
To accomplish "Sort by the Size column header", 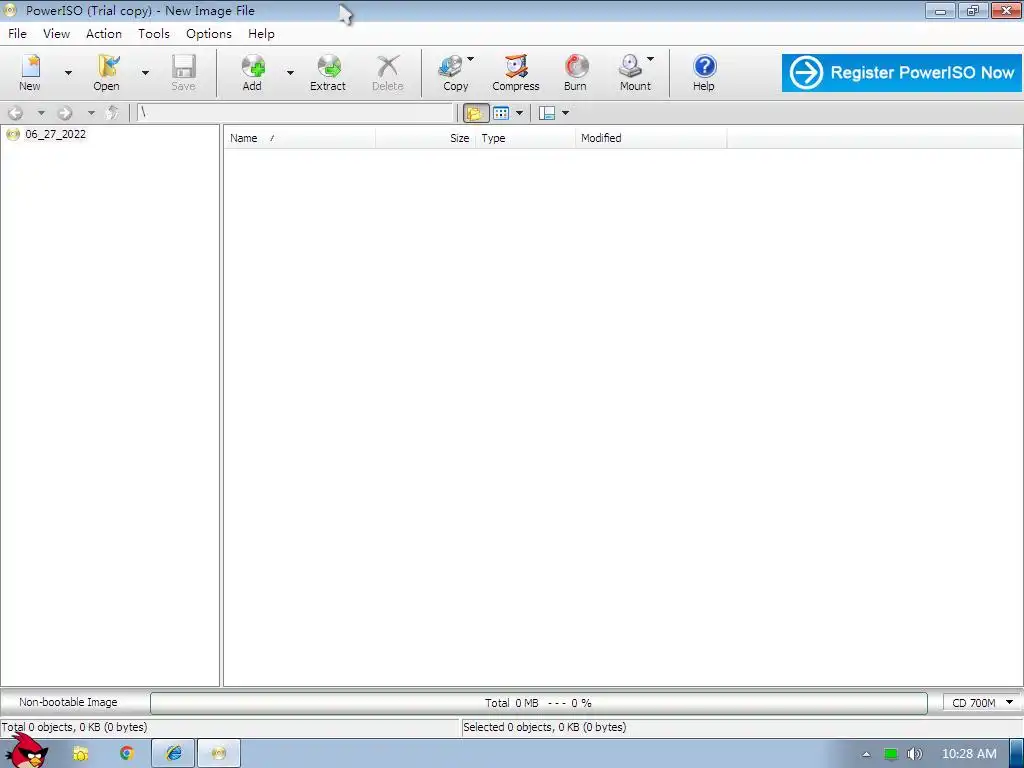I will pos(426,138).
